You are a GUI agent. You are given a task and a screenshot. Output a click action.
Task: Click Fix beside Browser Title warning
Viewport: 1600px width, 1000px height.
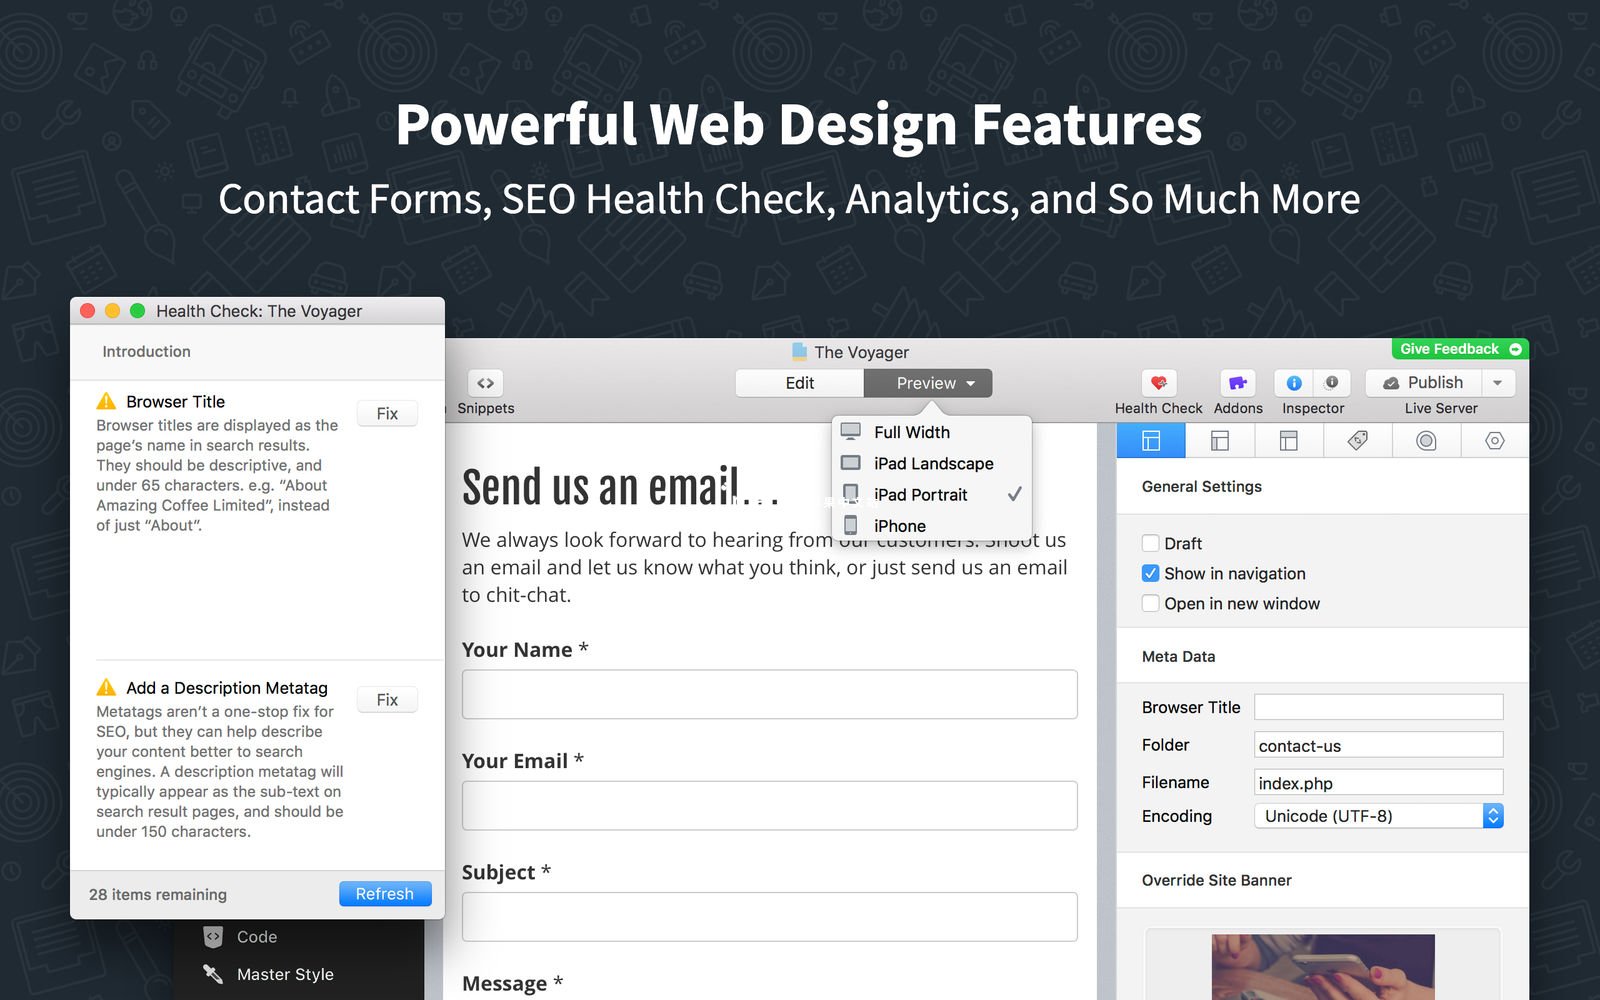click(x=387, y=414)
